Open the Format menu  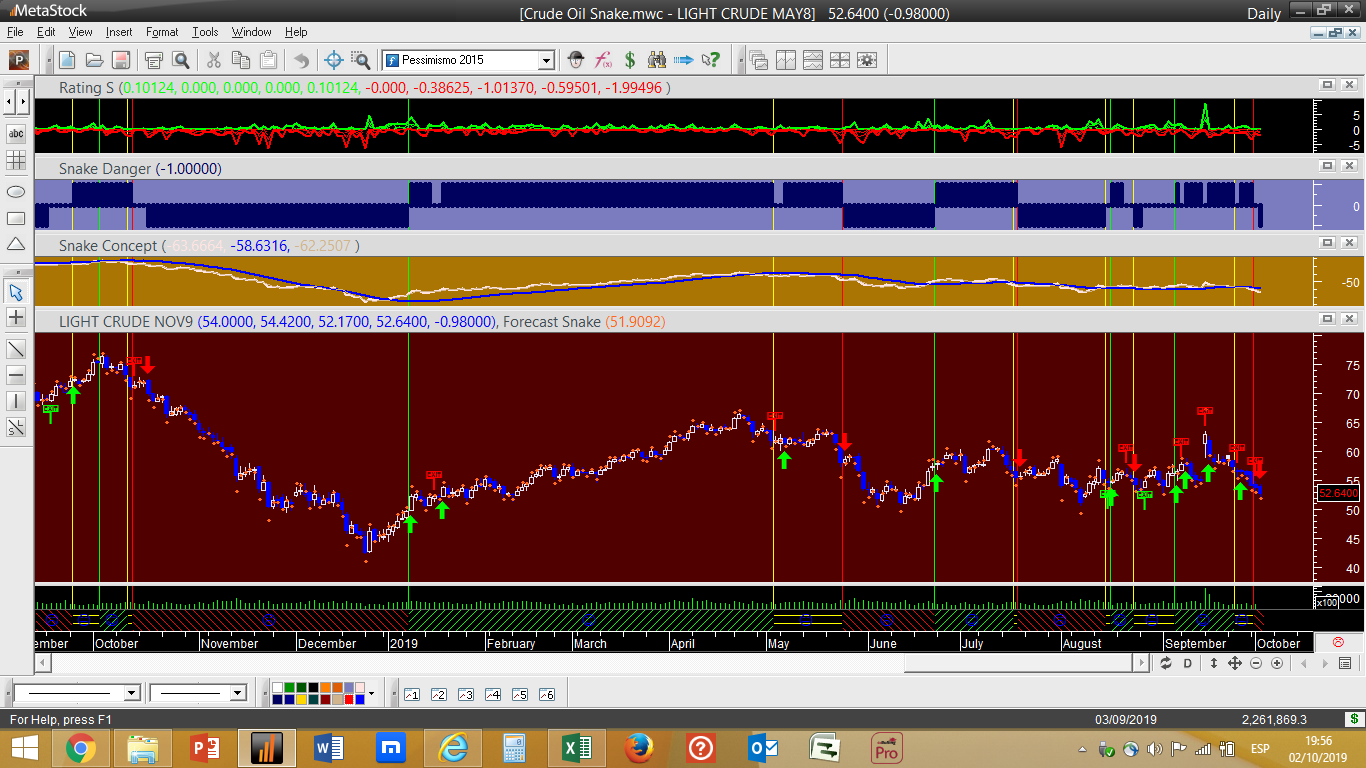[162, 32]
